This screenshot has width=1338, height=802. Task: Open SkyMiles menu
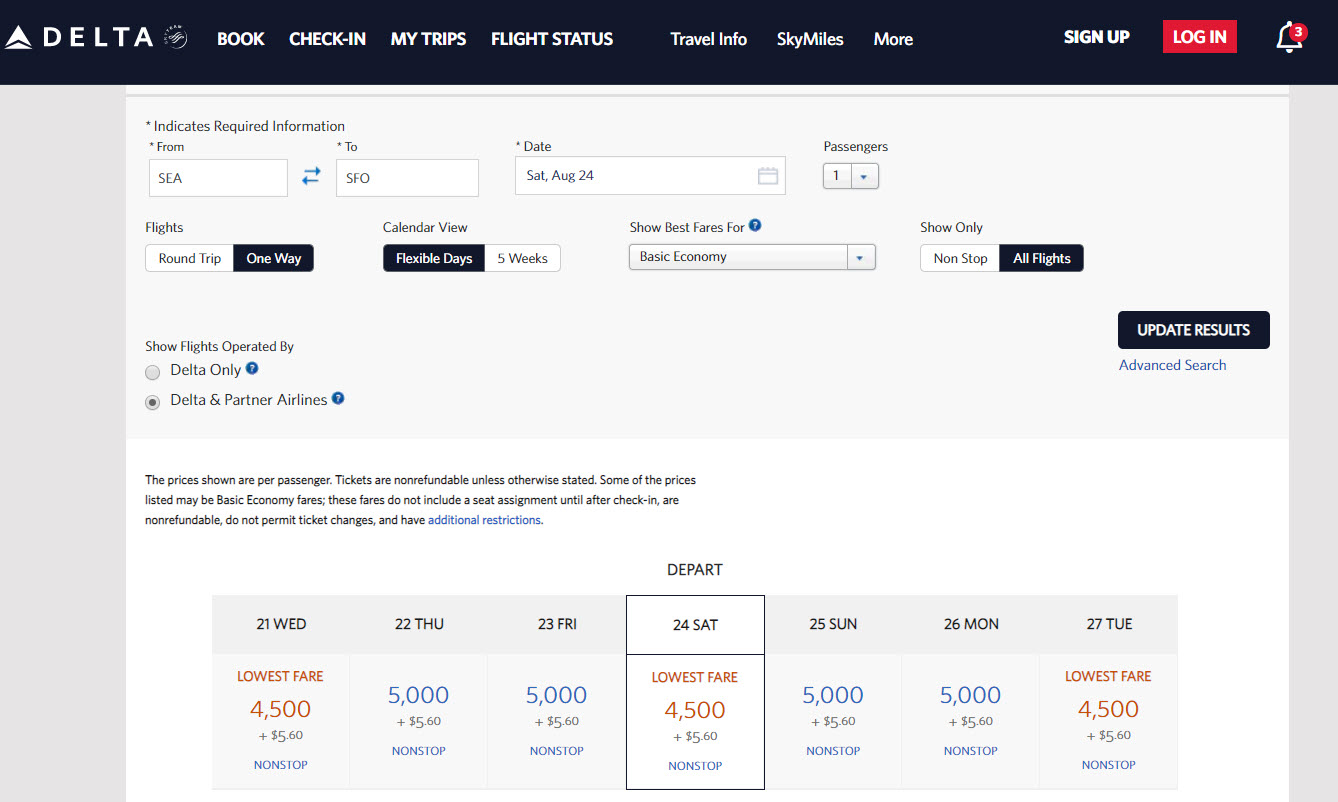click(x=810, y=39)
